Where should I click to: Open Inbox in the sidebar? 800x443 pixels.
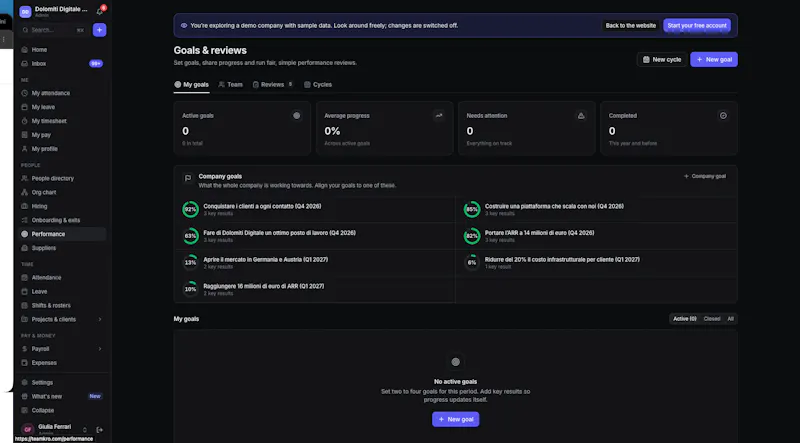62,64
